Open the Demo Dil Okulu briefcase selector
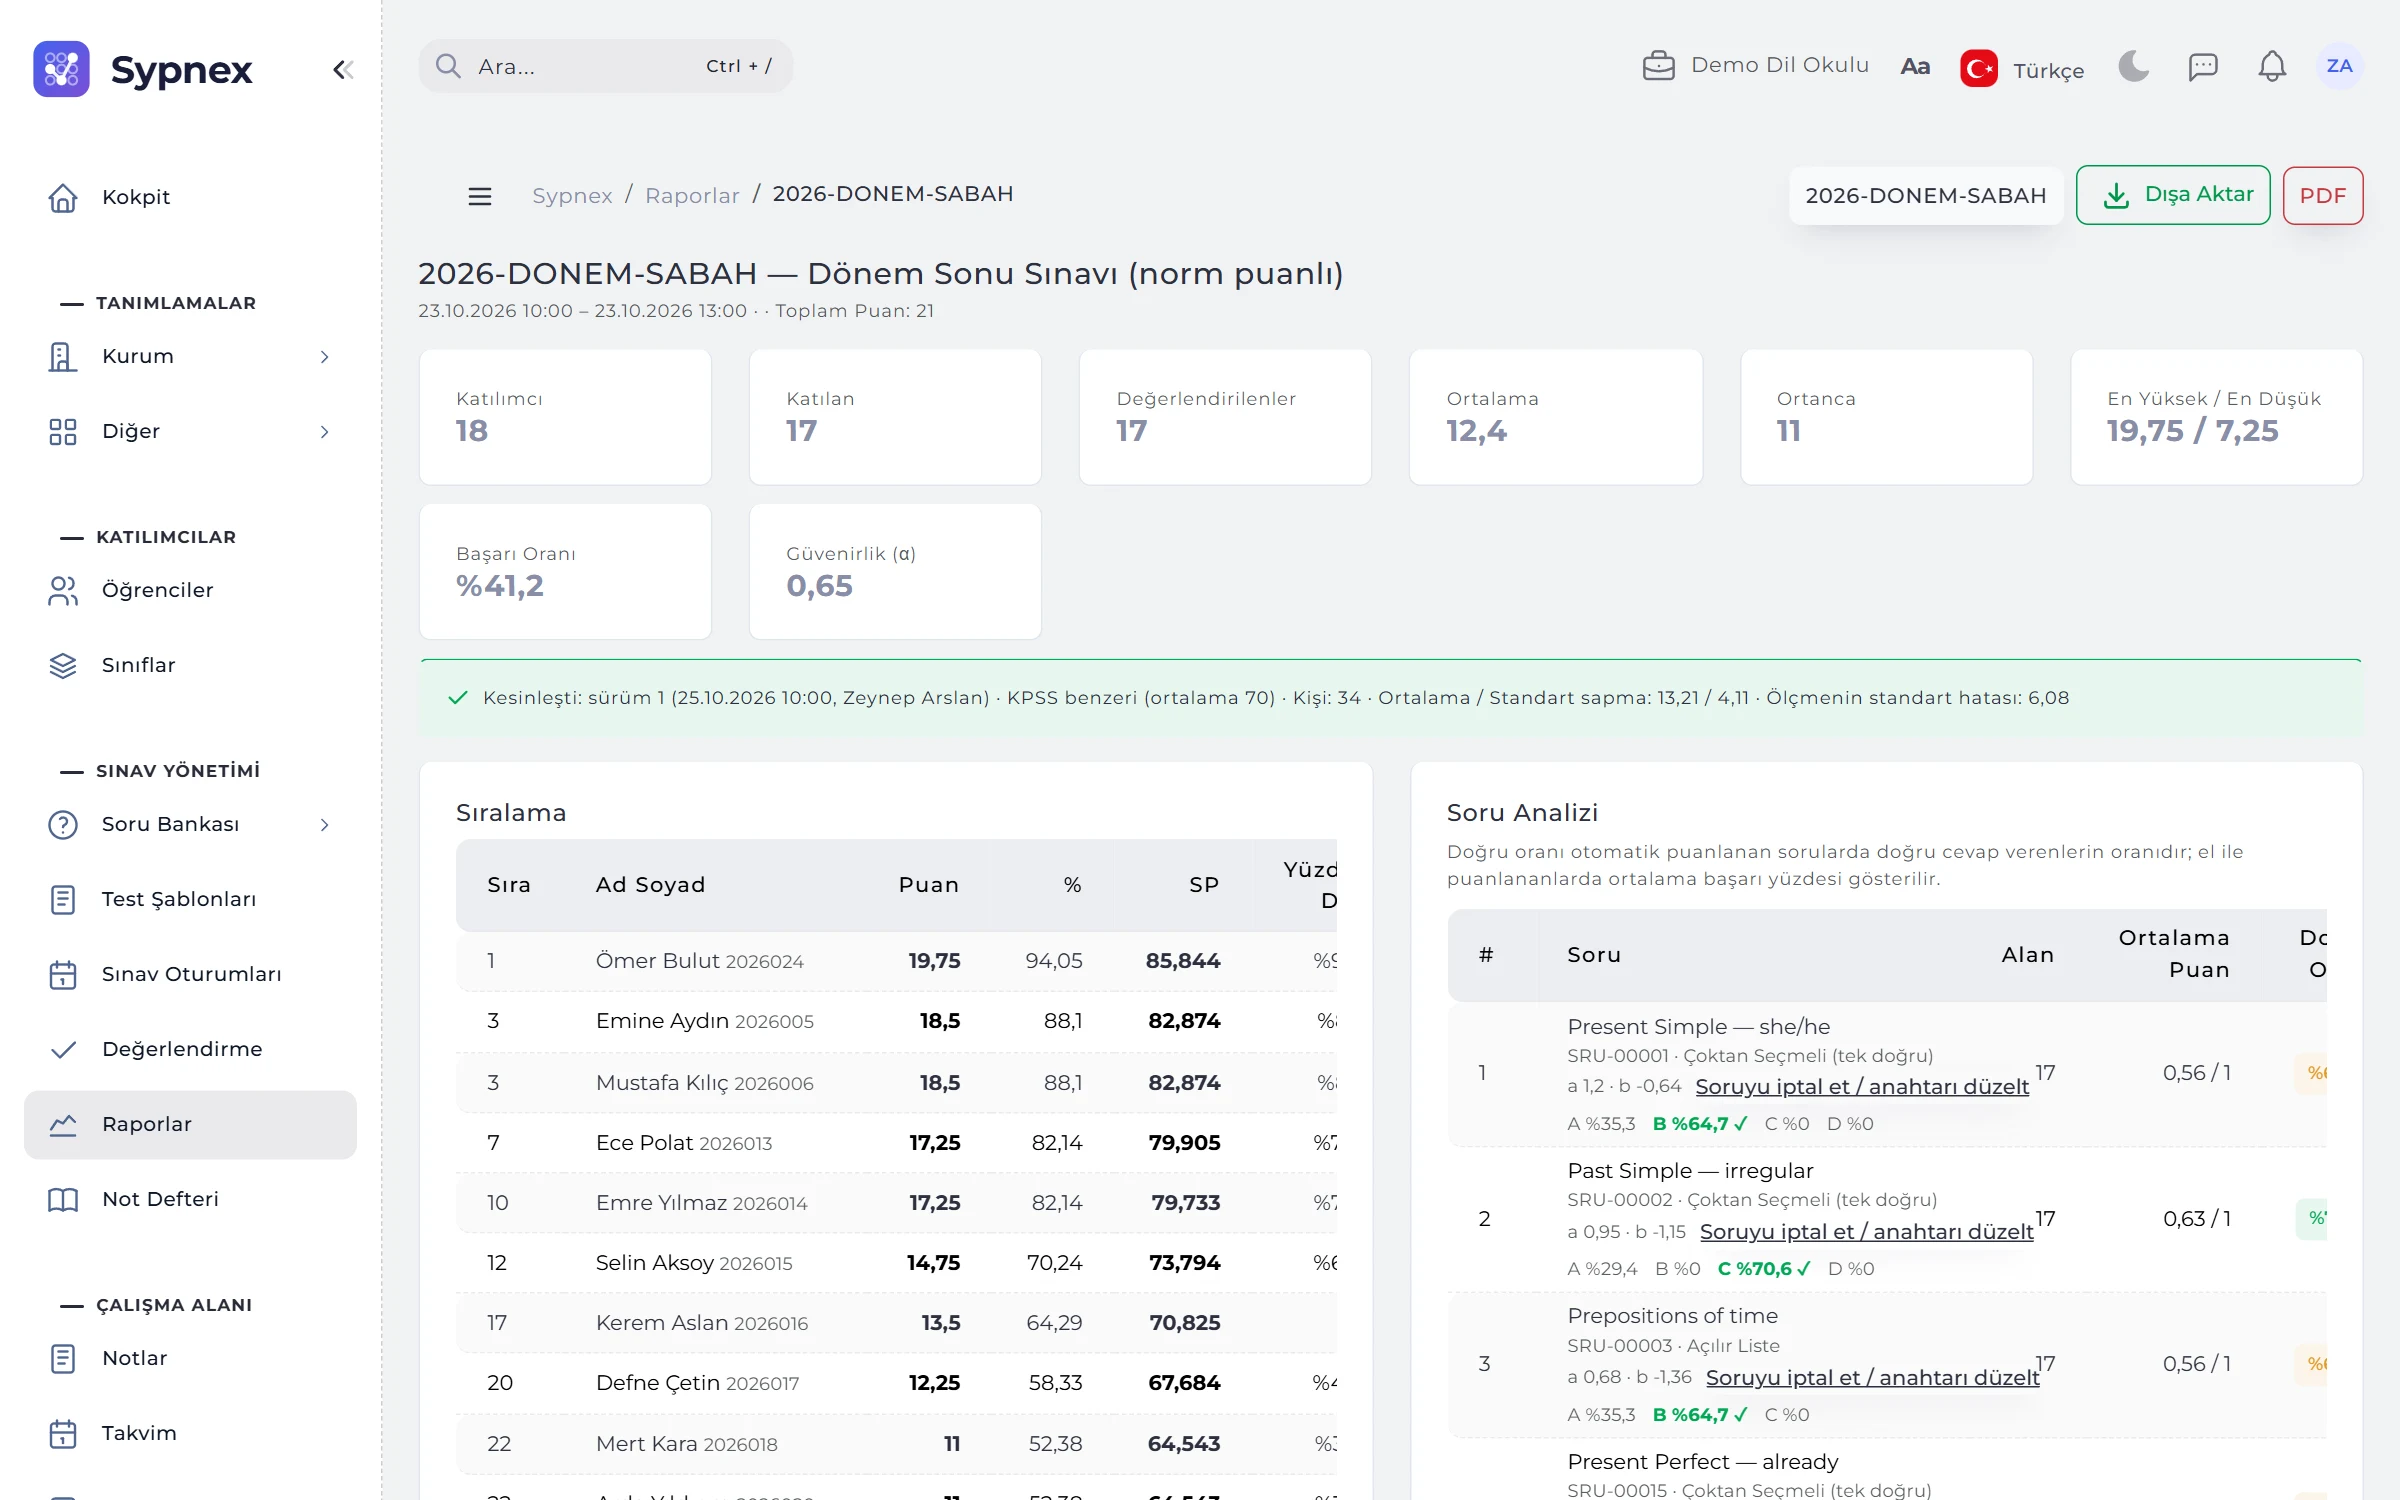This screenshot has width=2400, height=1500. coord(1756,66)
